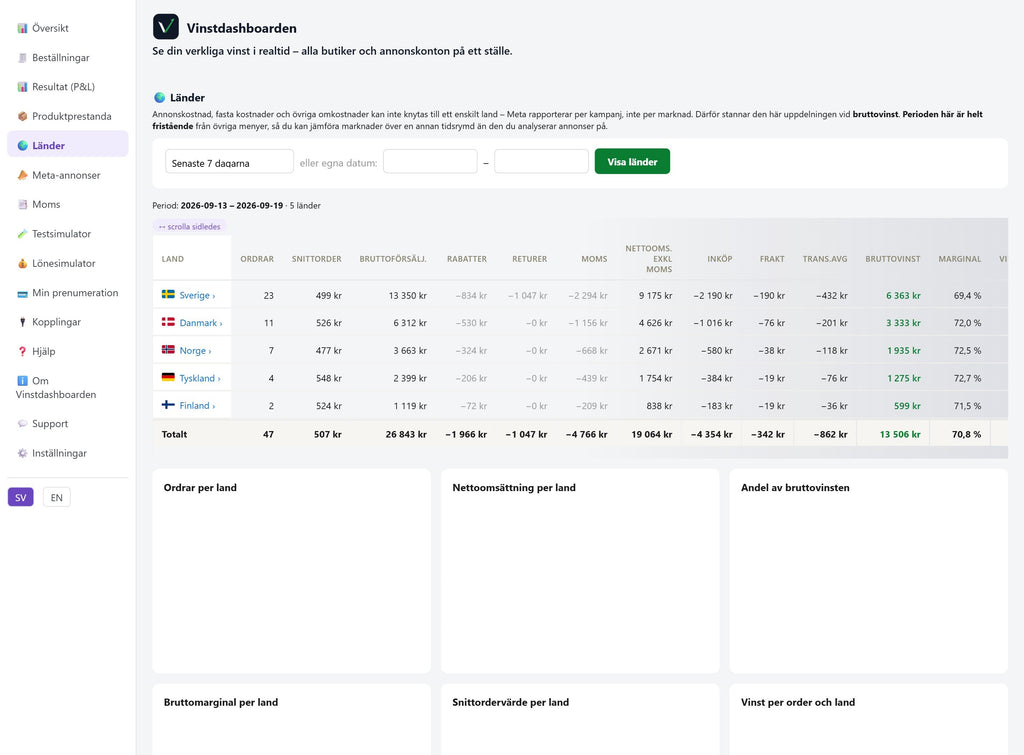
Task: Open the Finland country details link
Action: pyautogui.click(x=197, y=406)
